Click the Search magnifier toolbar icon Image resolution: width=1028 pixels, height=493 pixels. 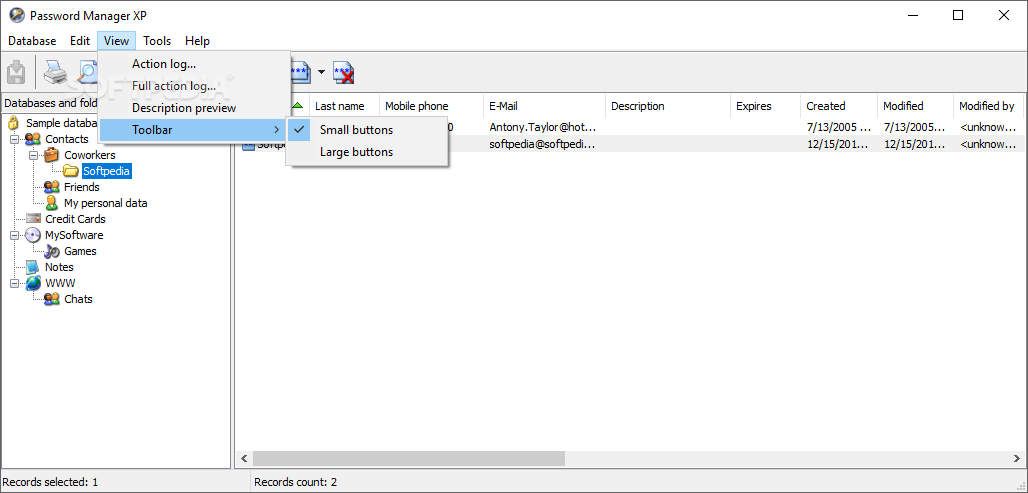click(x=88, y=72)
